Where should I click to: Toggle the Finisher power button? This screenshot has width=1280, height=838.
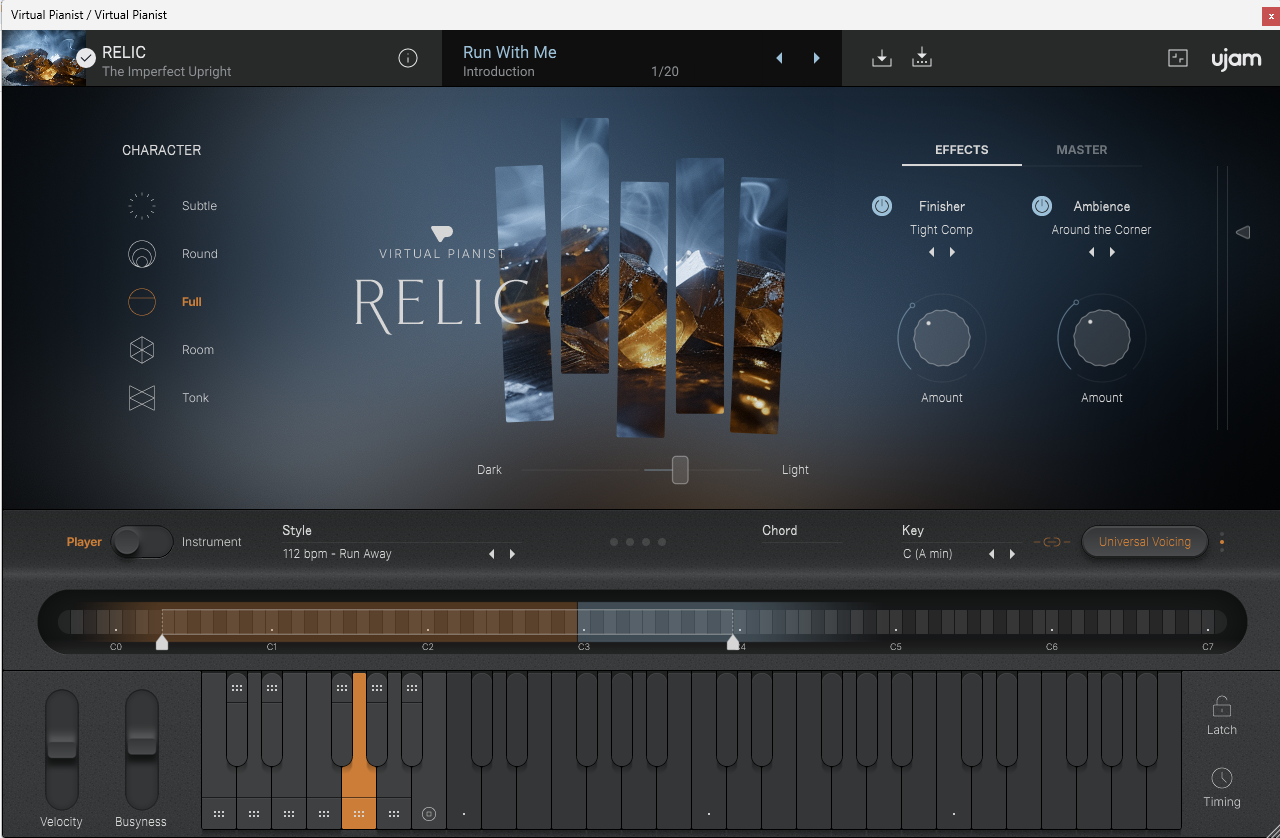click(x=882, y=206)
